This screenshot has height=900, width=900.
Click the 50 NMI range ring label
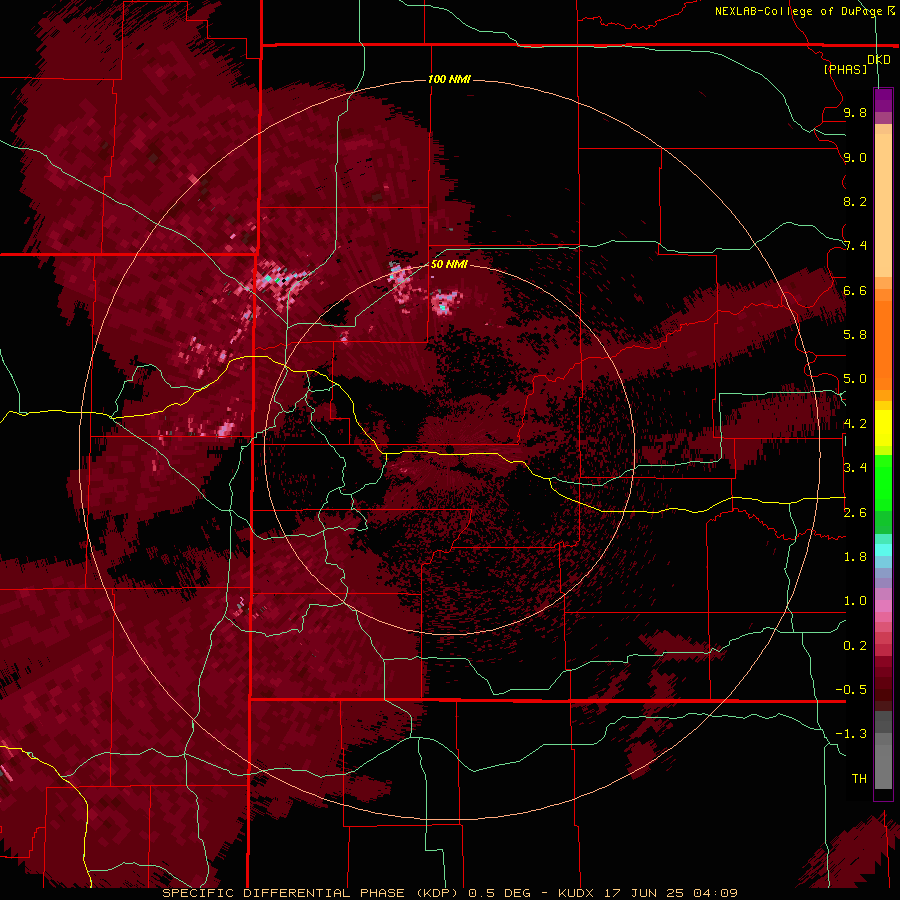coord(449,264)
